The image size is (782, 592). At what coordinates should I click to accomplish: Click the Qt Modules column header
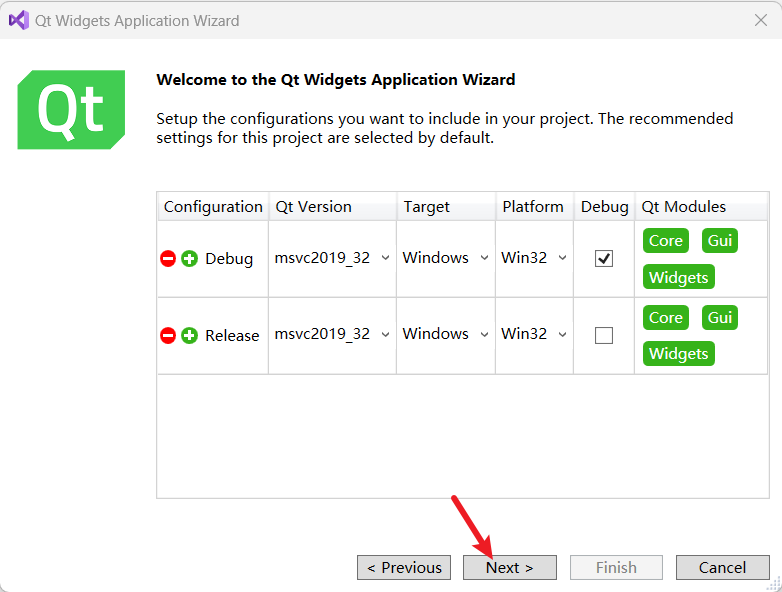coord(701,206)
